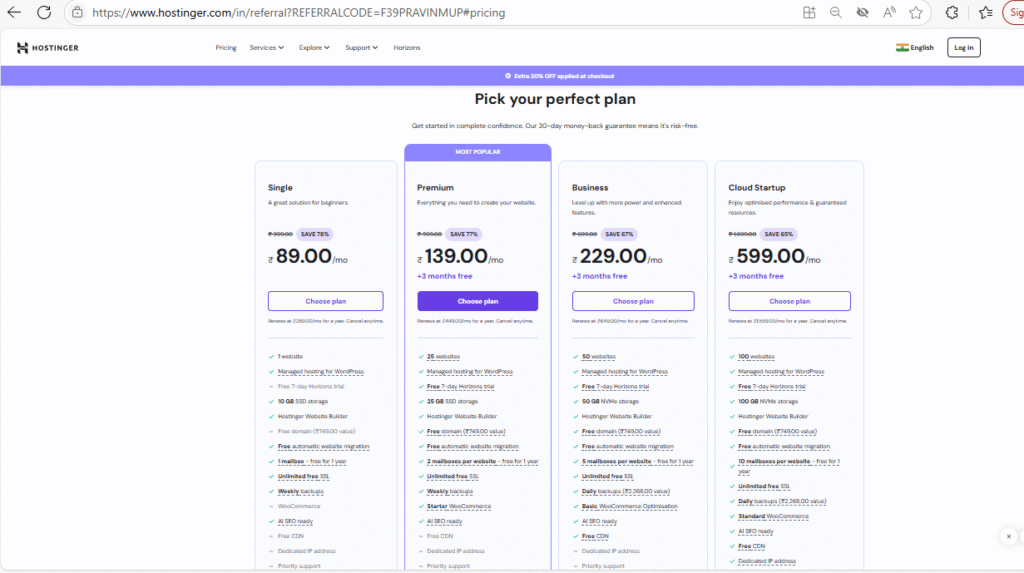Open the read aloud icon in address bar
1024x573 pixels.
(x=889, y=13)
